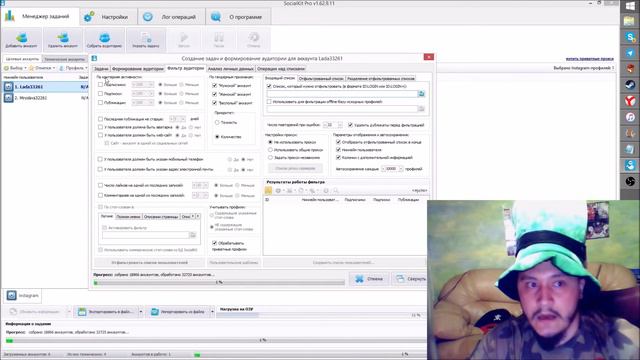Adjust the retry count on error spinner
Screen dimensions: 640x360
(x=333, y=124)
